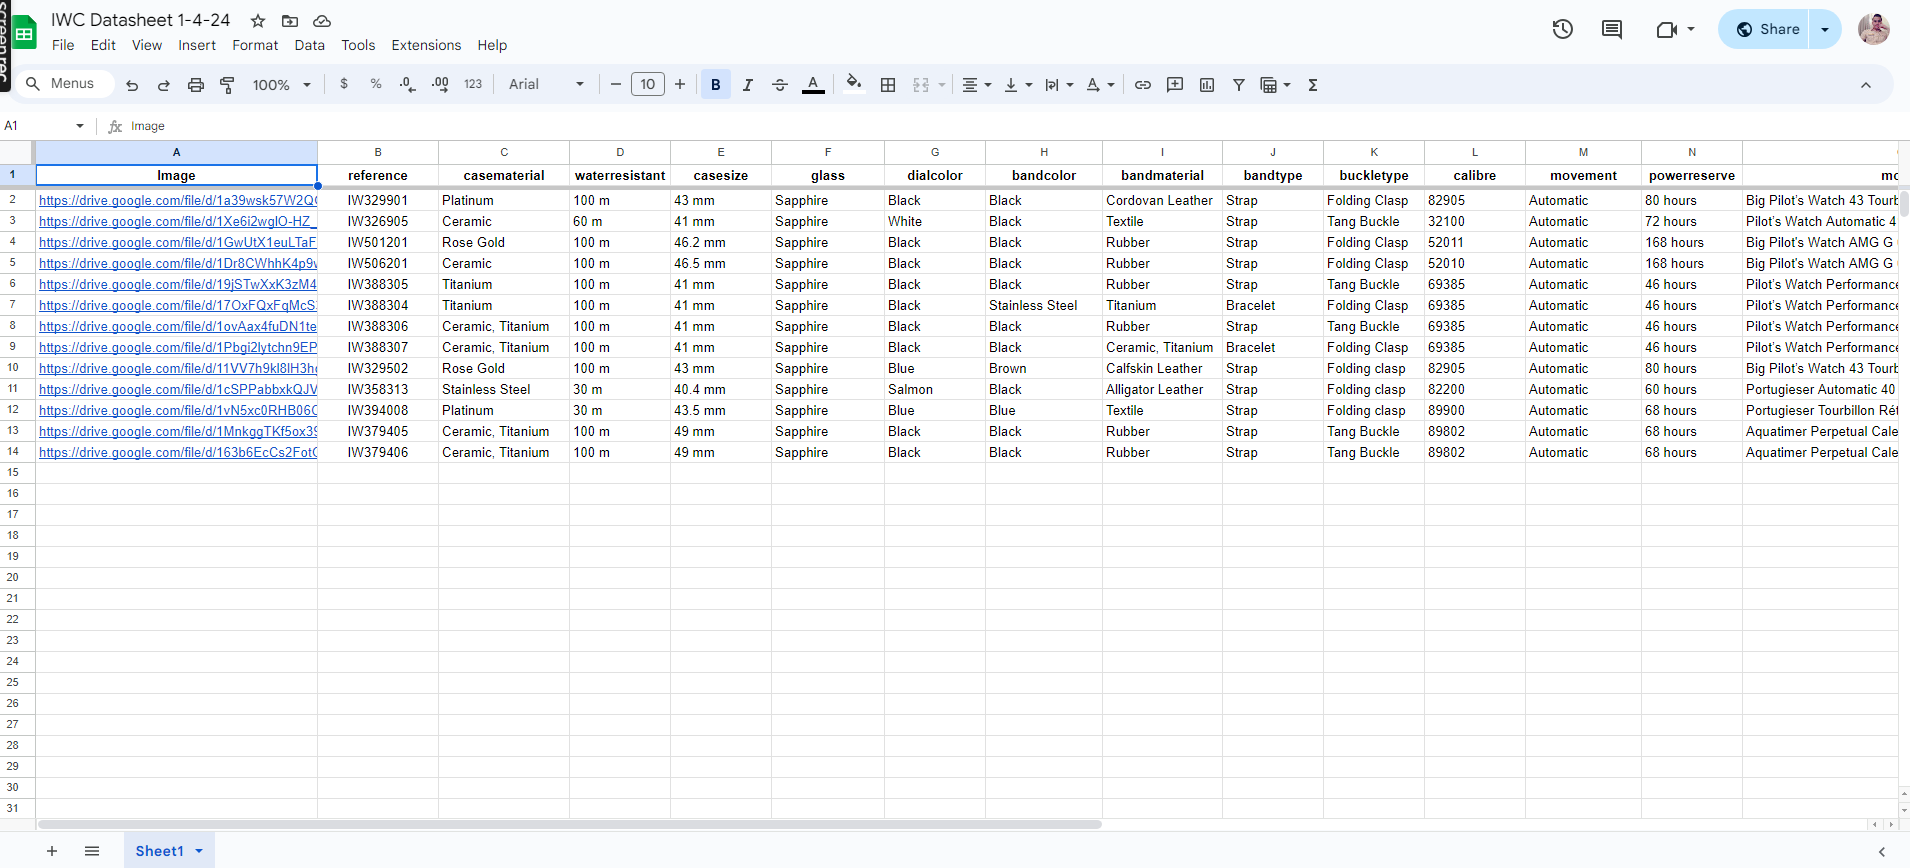Open the comments panel icon
Viewport: 1910px width, 868px height.
click(x=1612, y=29)
